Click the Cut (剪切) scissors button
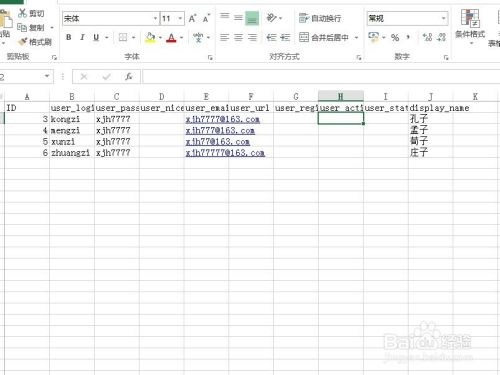 point(31,13)
